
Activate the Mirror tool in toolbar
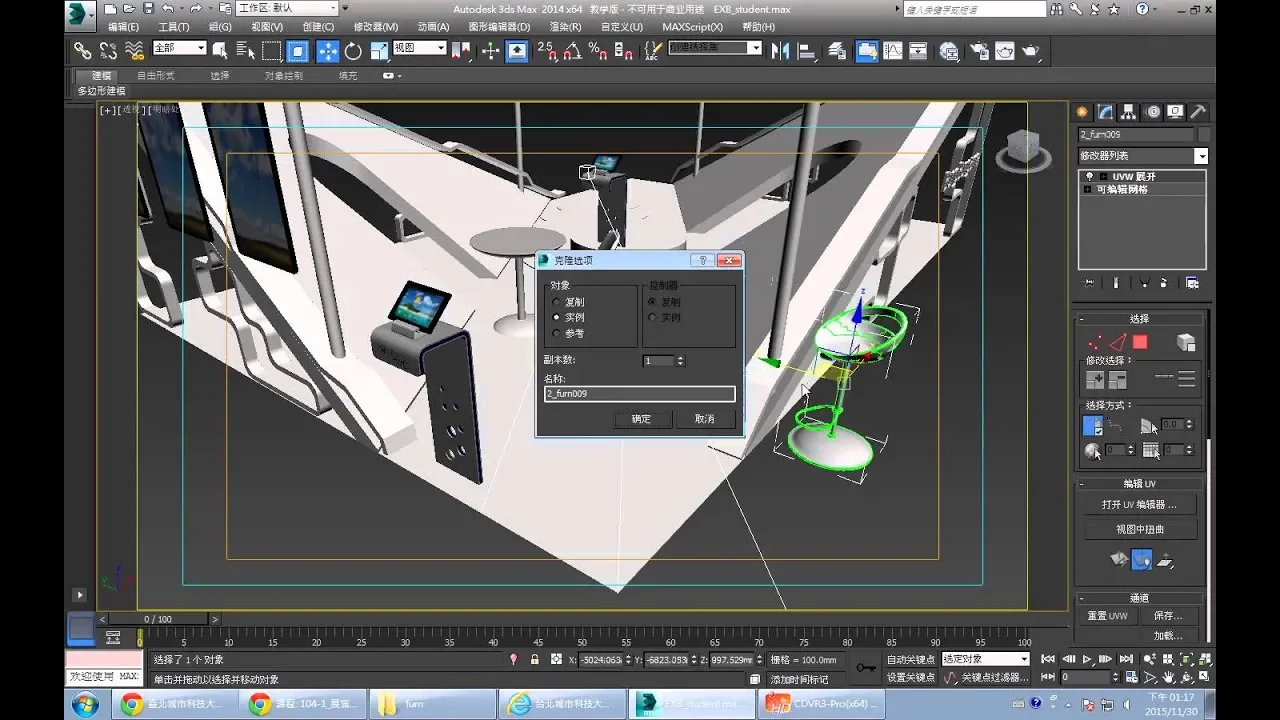pos(781,51)
